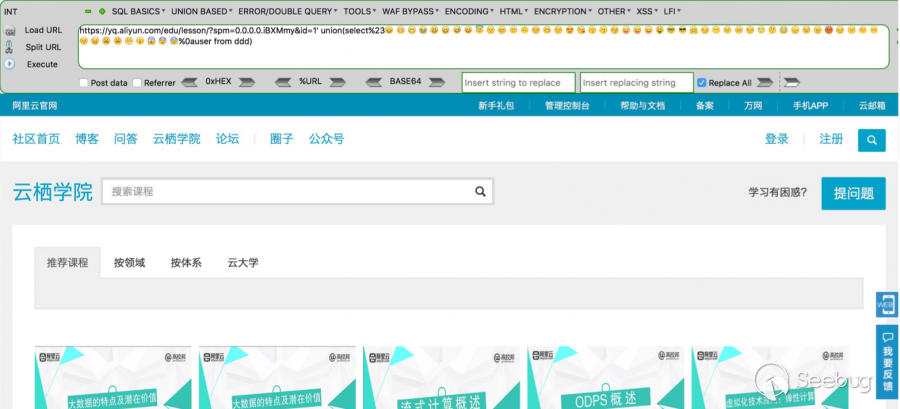Click the 万网 link
900x409 pixels.
click(x=753, y=106)
